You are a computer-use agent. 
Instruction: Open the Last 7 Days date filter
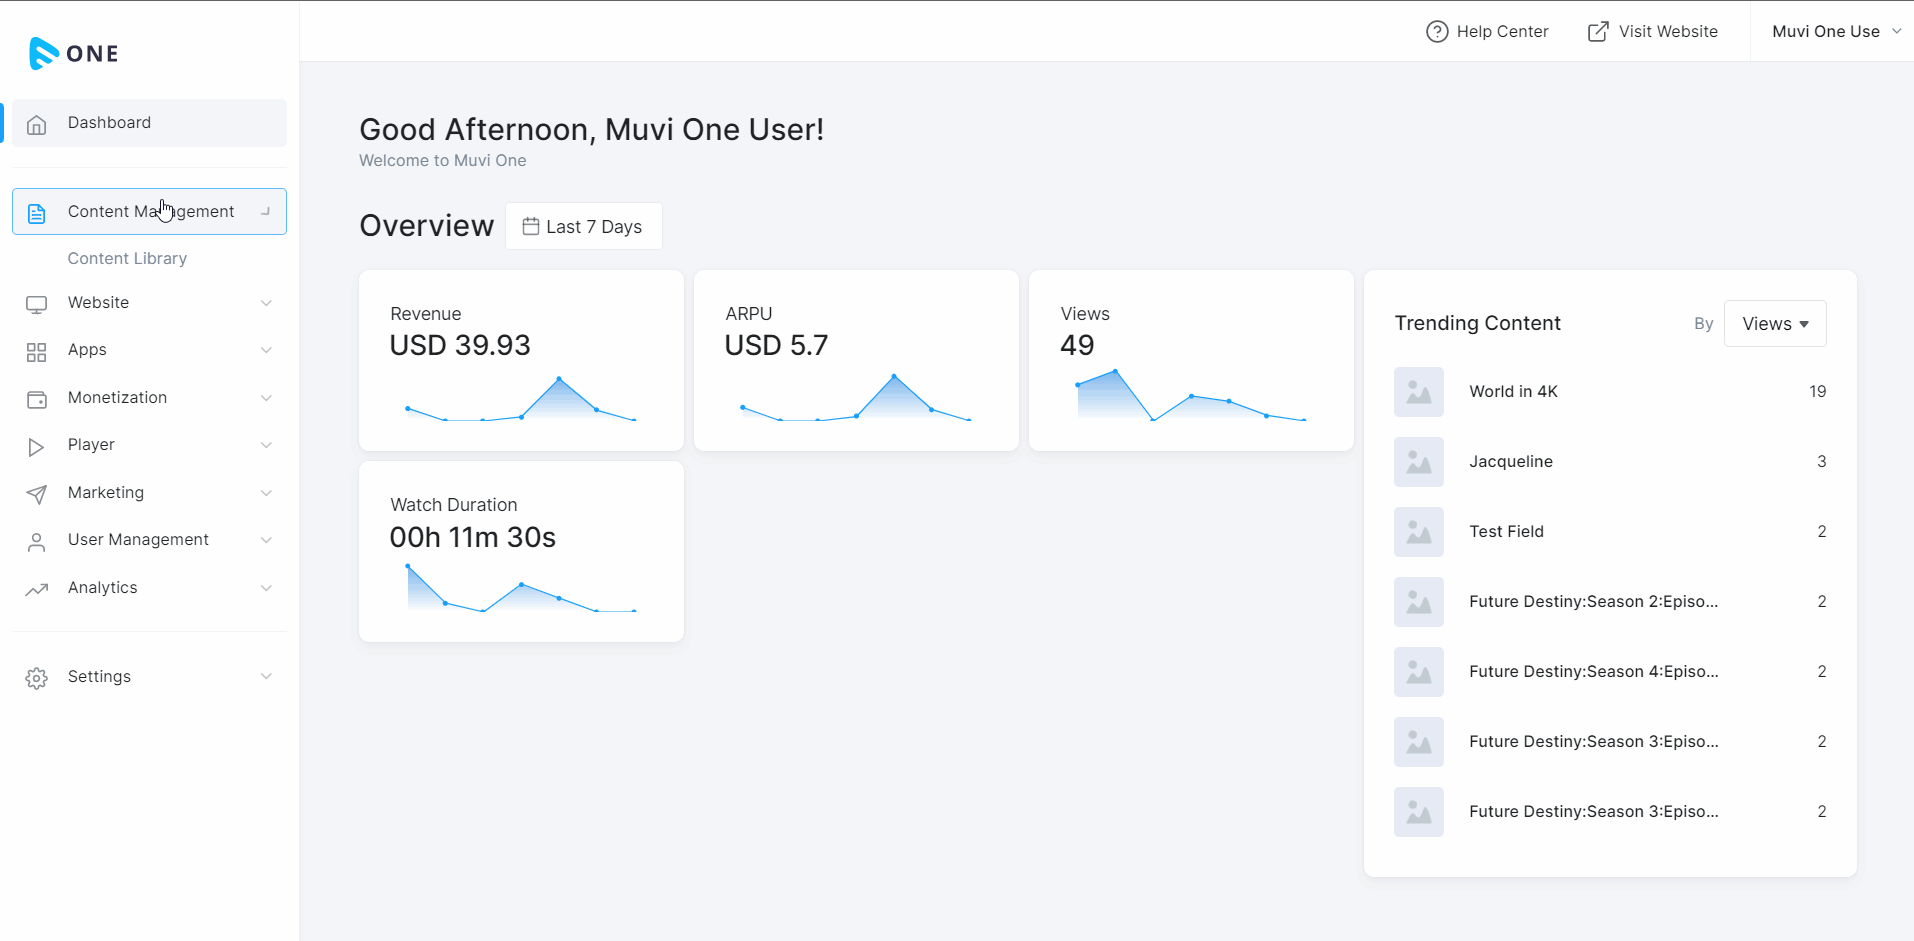point(583,227)
